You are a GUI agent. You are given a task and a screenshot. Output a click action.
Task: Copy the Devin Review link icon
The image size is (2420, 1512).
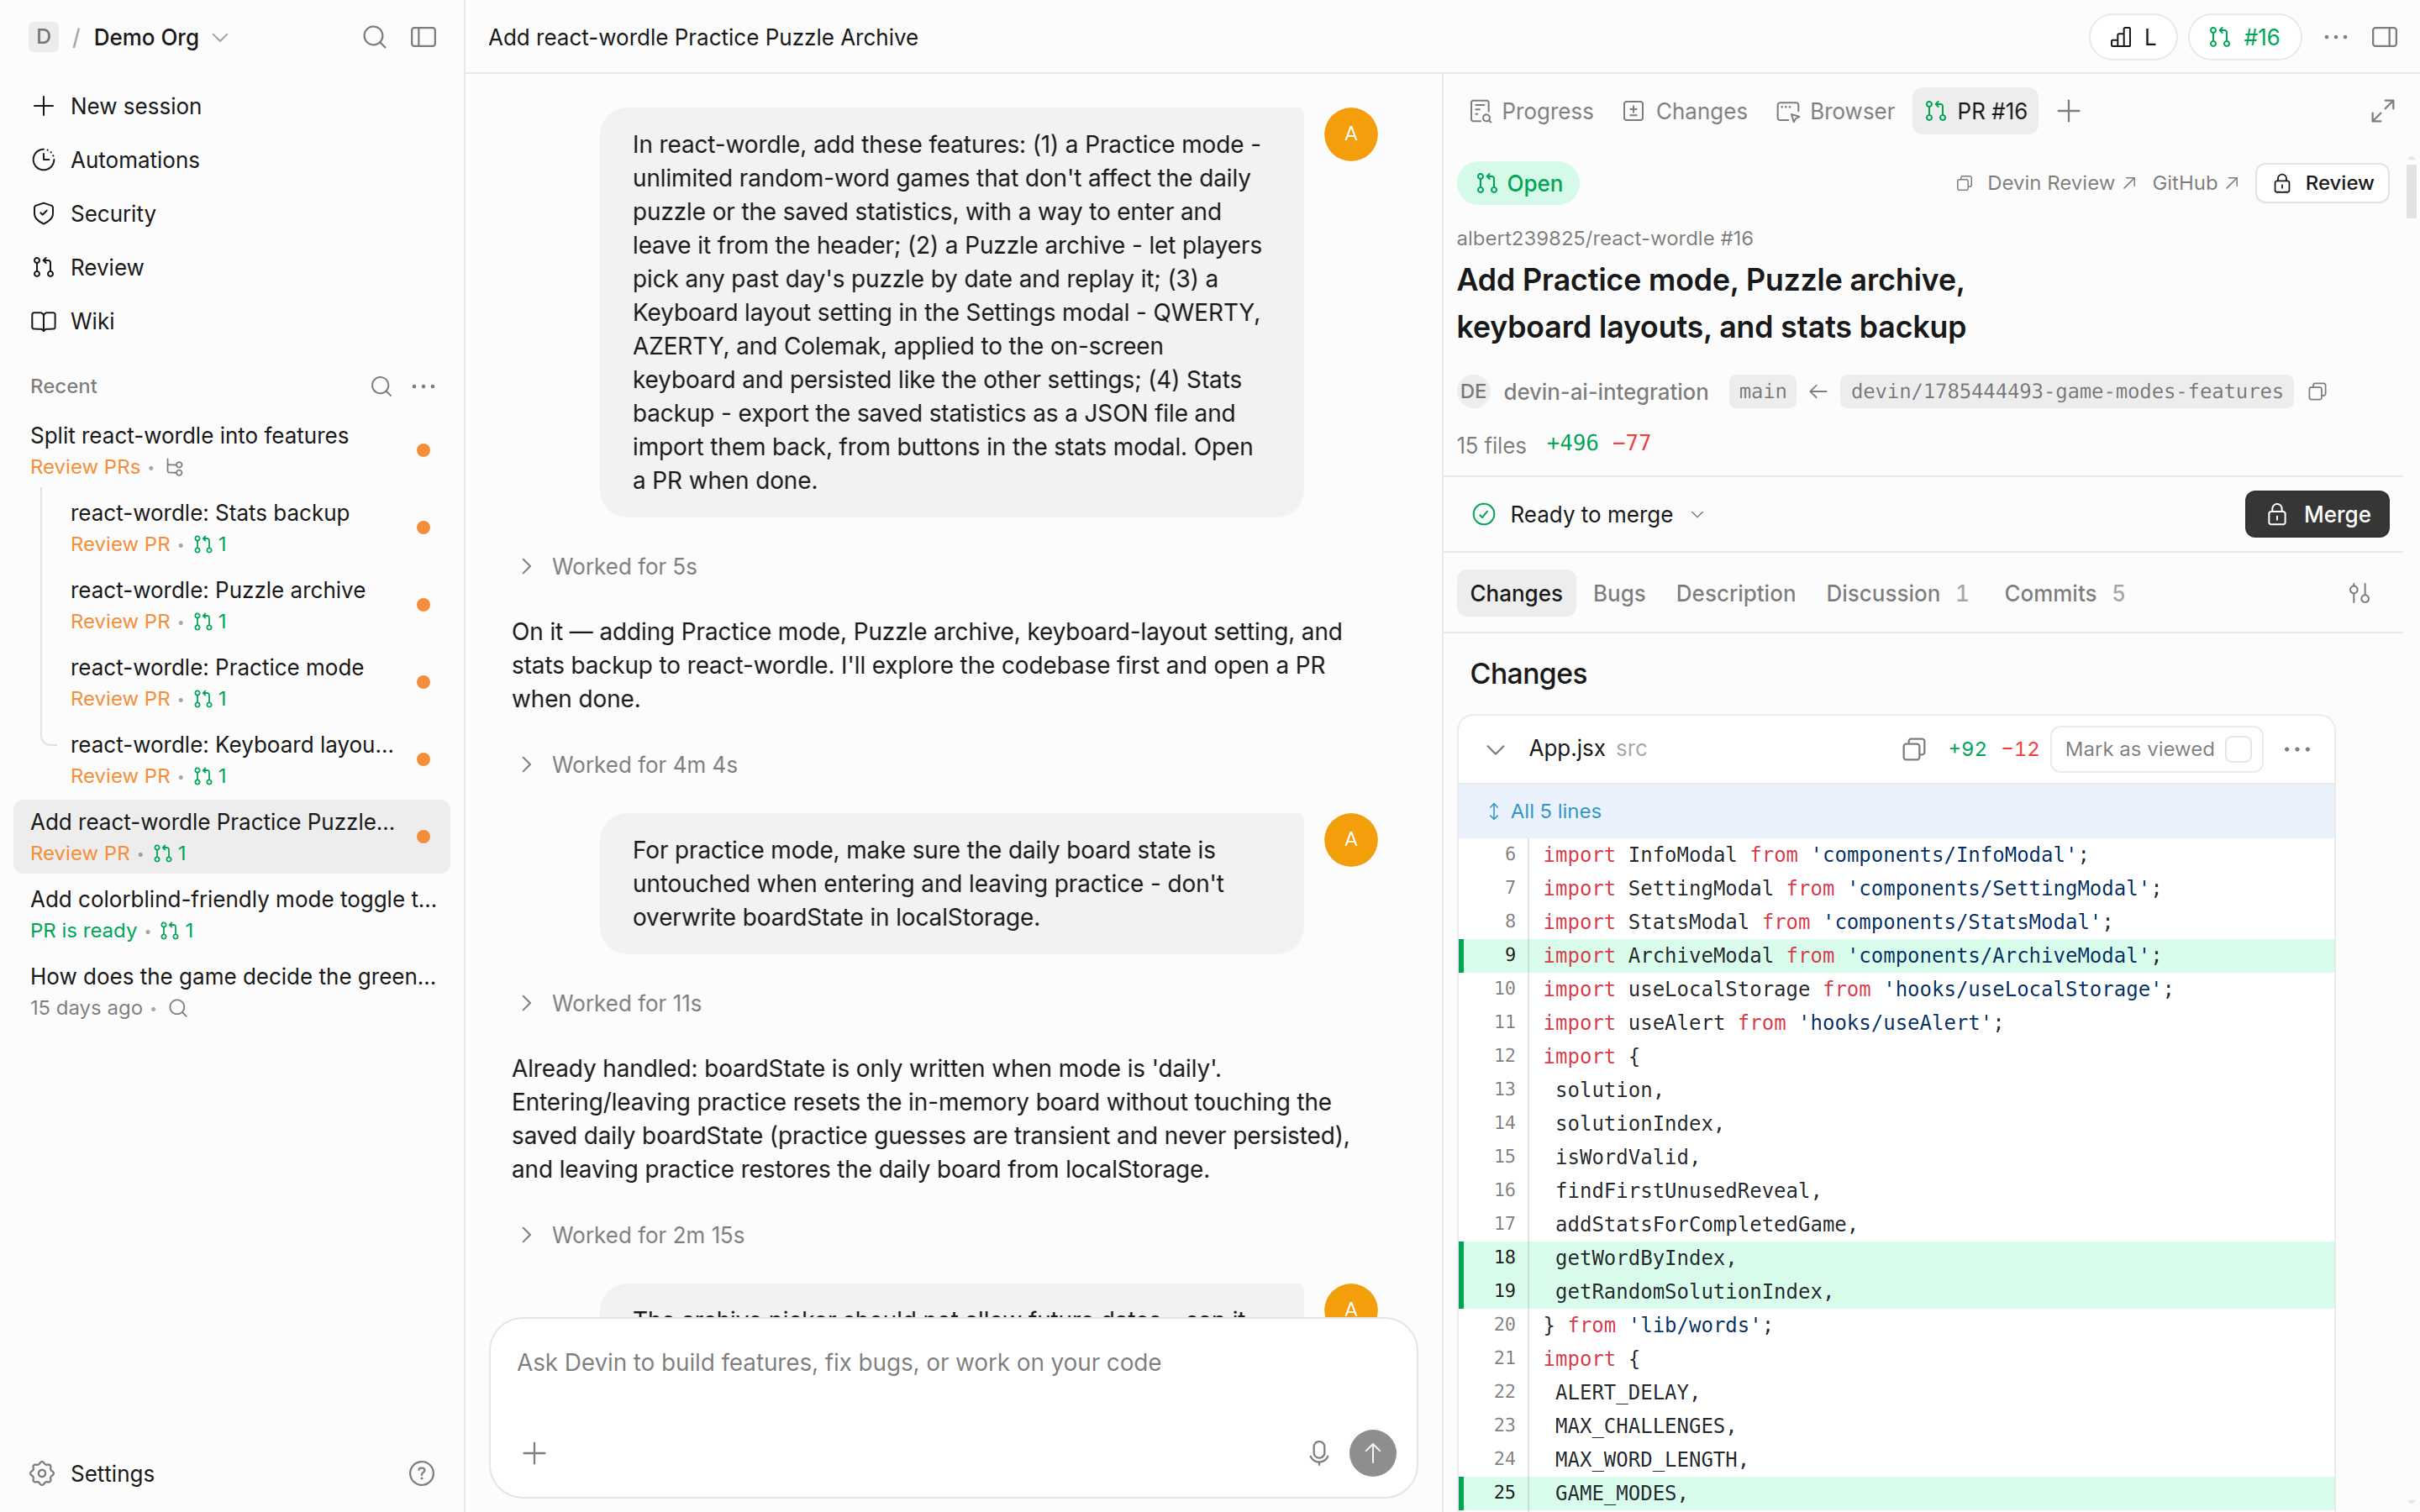[x=1964, y=183]
